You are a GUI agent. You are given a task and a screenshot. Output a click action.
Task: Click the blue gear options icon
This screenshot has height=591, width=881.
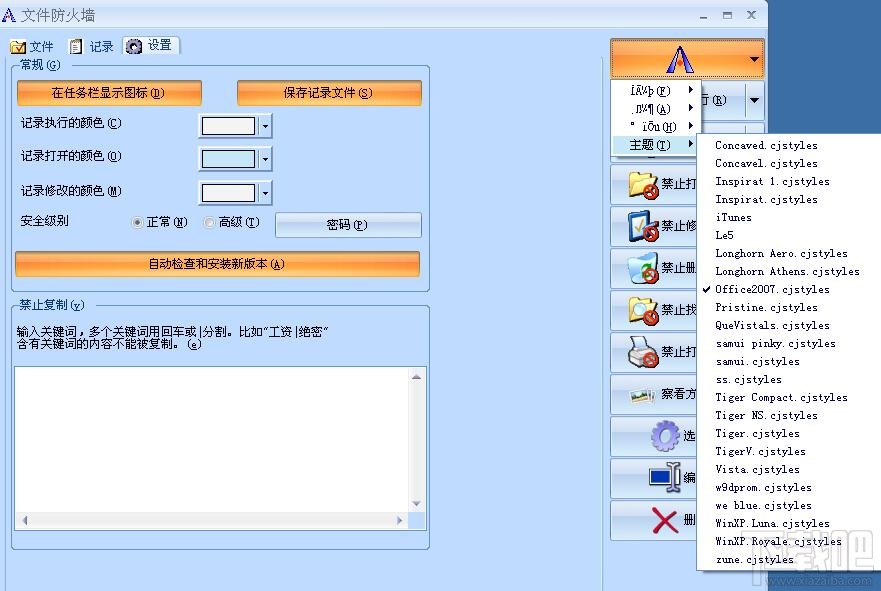pos(665,436)
